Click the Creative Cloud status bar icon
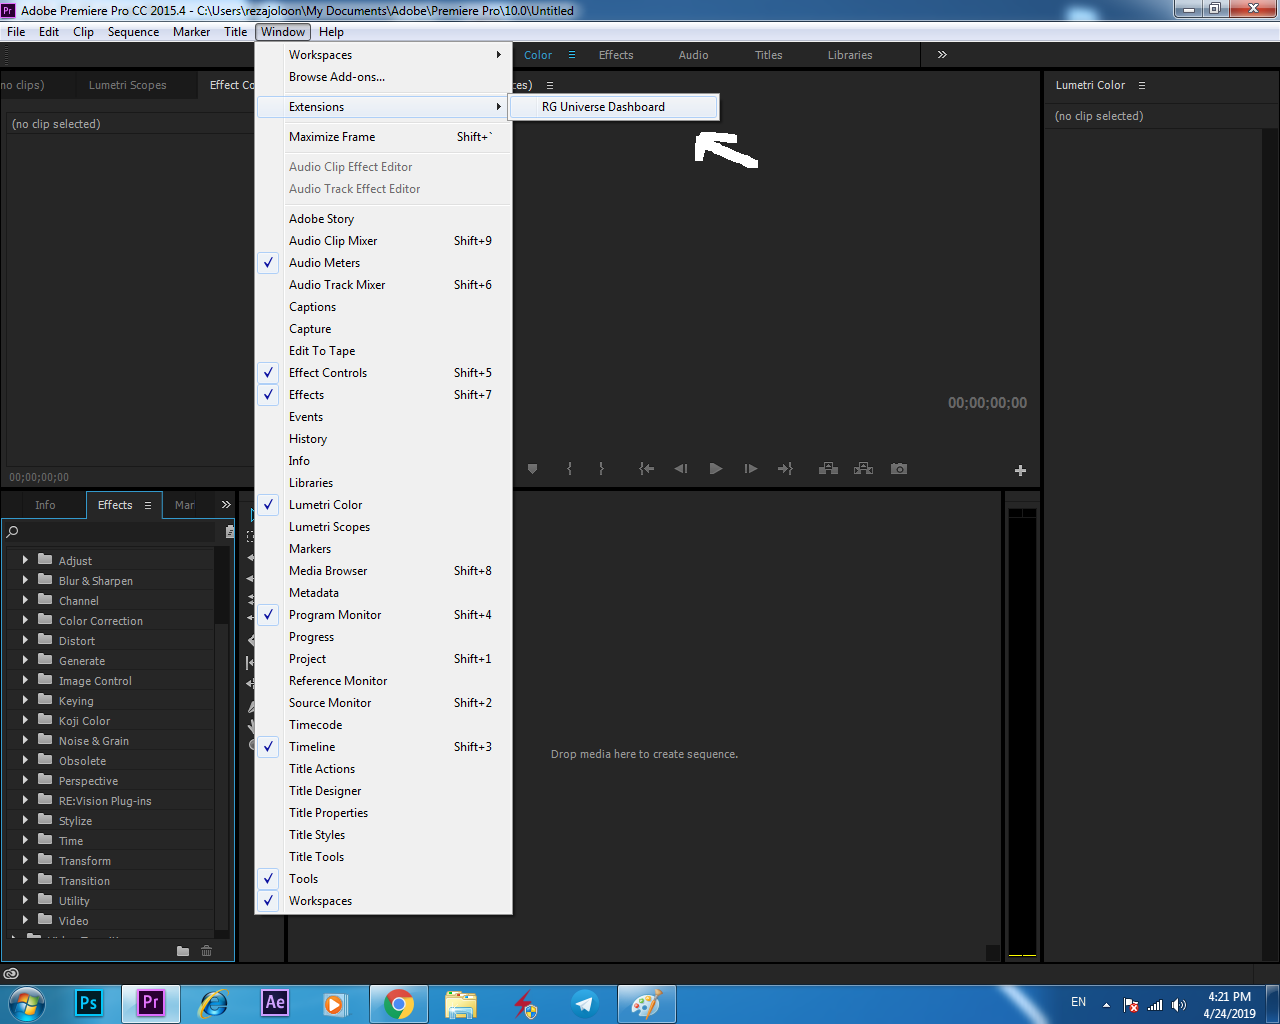The image size is (1280, 1024). click(11, 974)
